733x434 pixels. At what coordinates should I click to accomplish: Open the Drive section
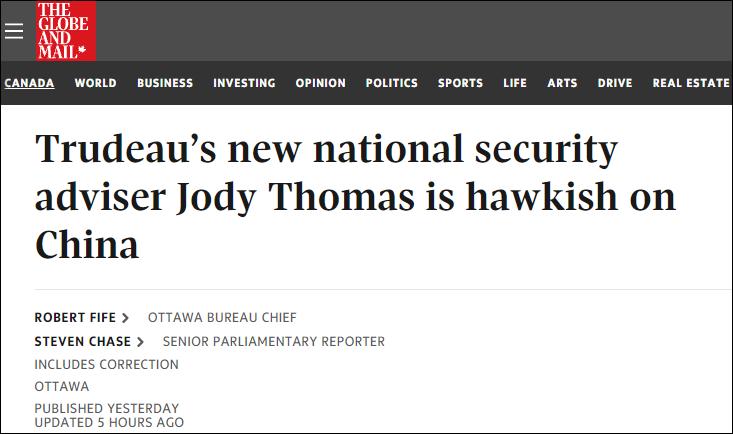tap(615, 83)
